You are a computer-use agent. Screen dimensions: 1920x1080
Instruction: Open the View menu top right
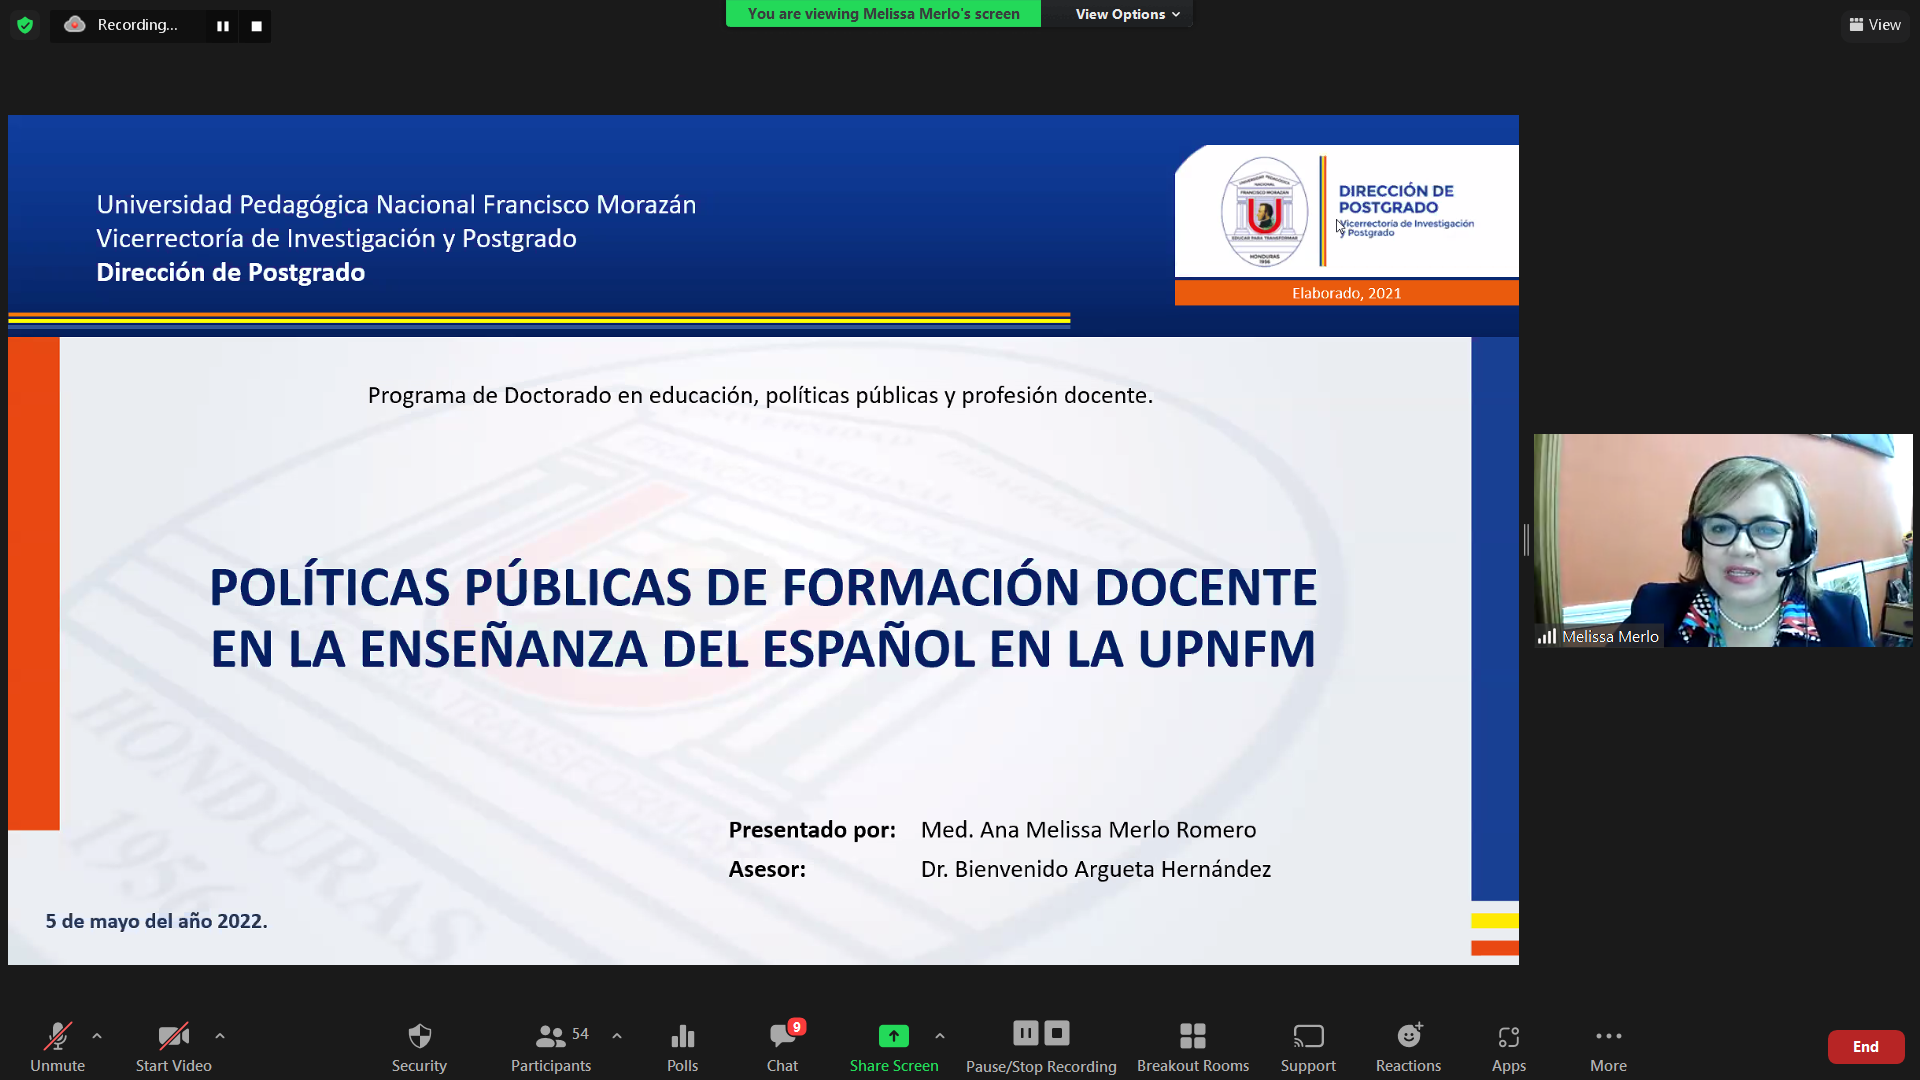pyautogui.click(x=1874, y=24)
